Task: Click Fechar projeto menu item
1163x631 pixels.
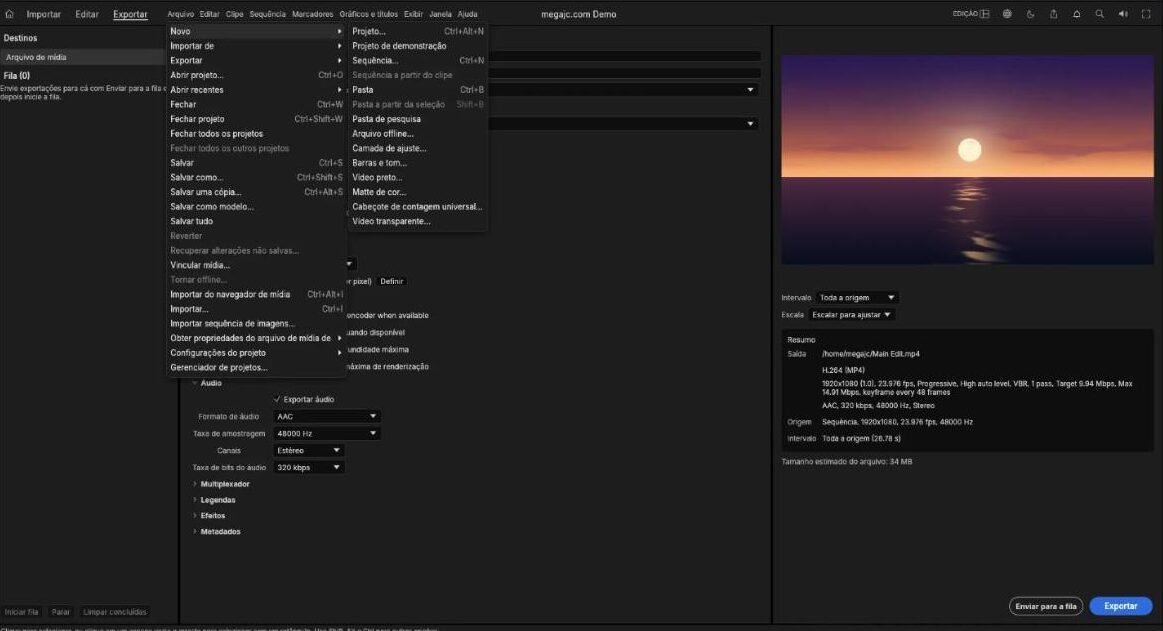Action: (256, 119)
